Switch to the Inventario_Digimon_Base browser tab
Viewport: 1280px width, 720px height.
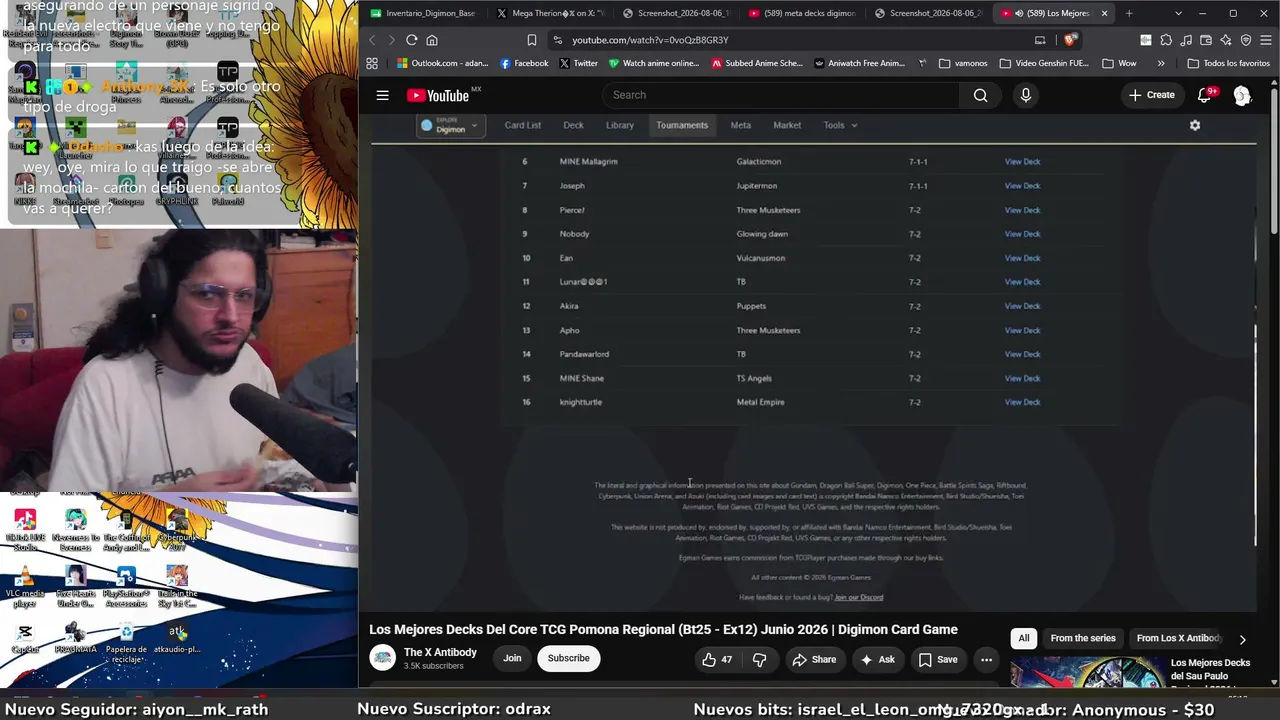423,13
